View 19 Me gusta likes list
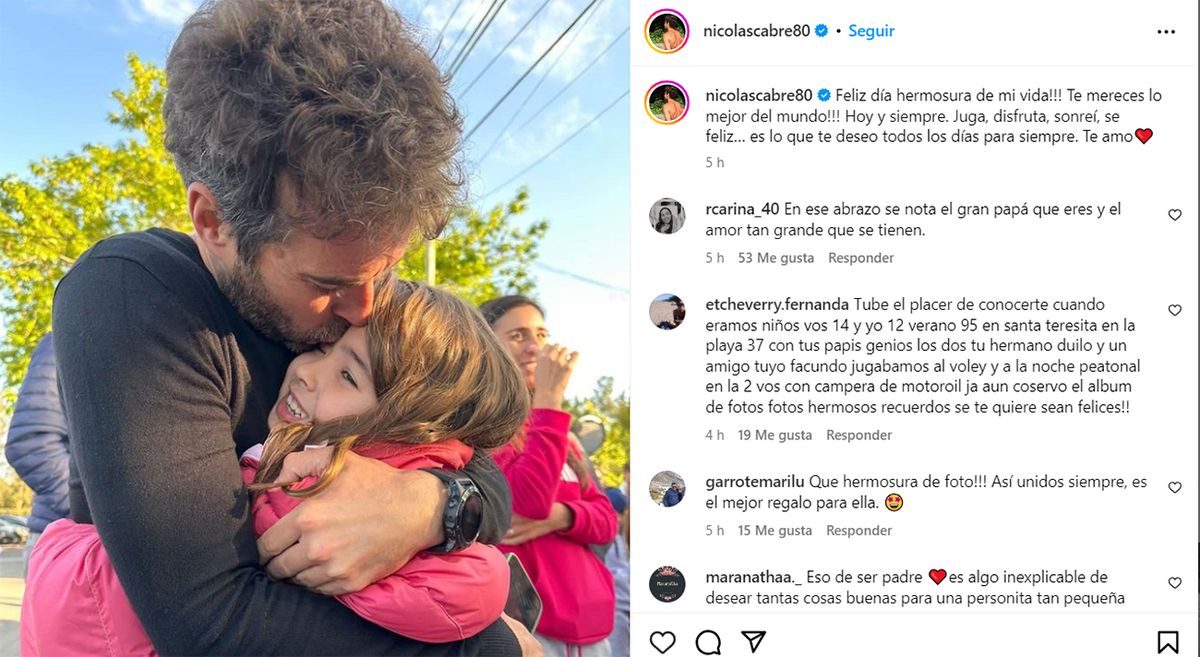 point(775,435)
